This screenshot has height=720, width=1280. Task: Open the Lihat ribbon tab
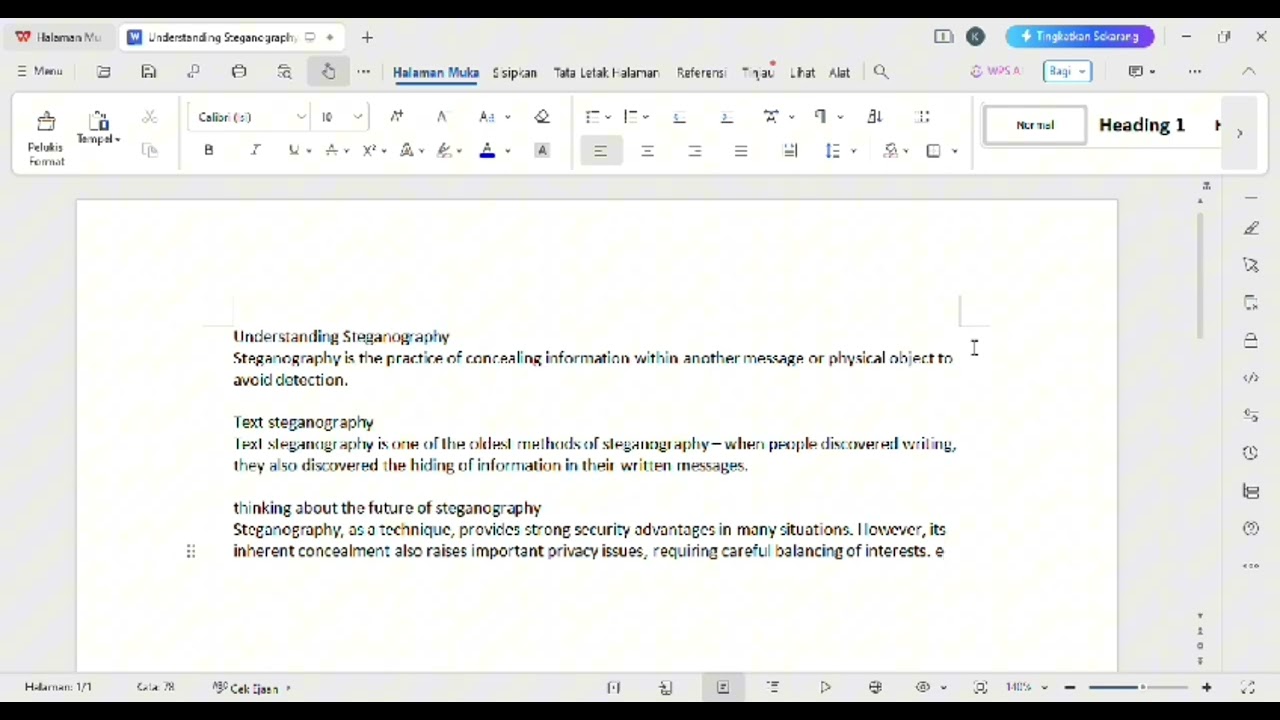tap(803, 72)
